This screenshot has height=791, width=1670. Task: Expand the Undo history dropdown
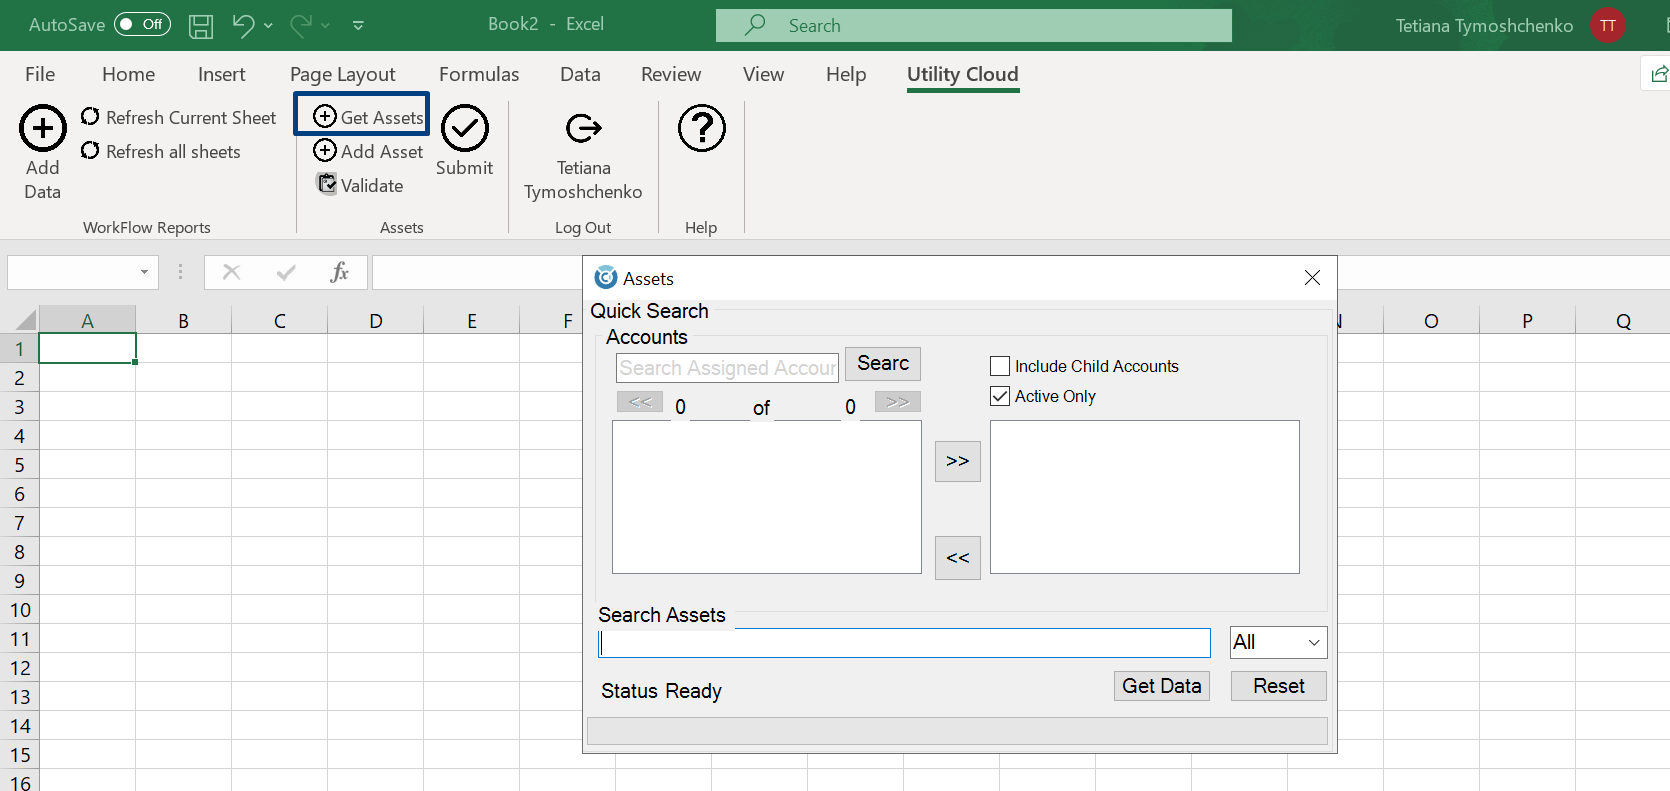[268, 25]
